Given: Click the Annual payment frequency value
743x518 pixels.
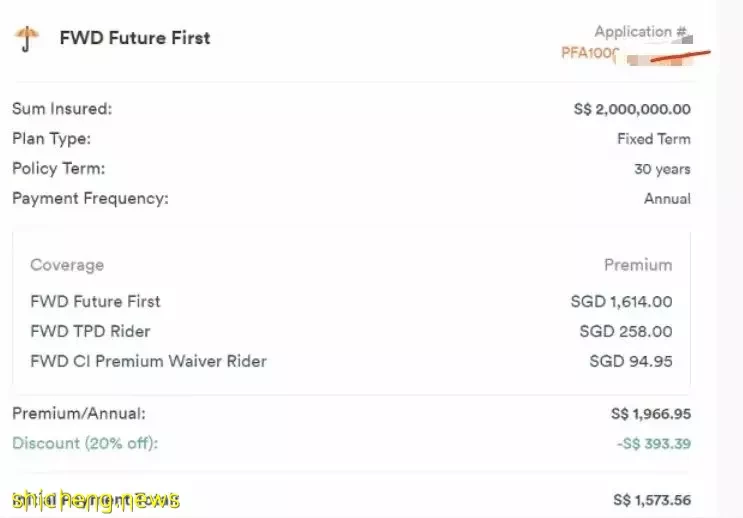Looking at the screenshot, I should point(667,199).
